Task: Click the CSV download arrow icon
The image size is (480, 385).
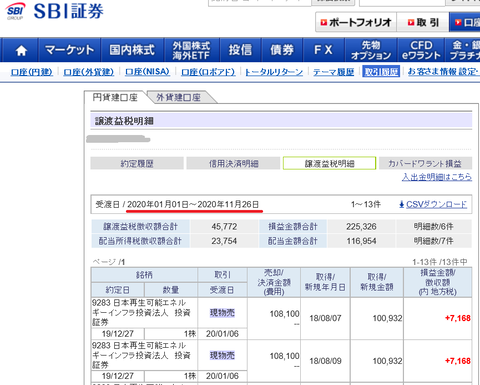Action: (402, 204)
